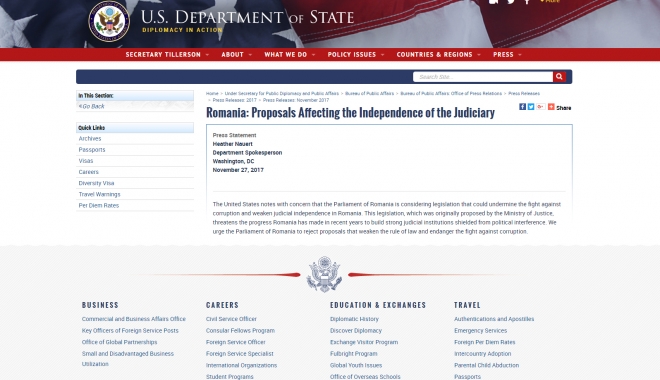Open Key Officers of Foreign Service Posts
Image resolution: width=660 pixels, height=380 pixels.
click(130, 331)
